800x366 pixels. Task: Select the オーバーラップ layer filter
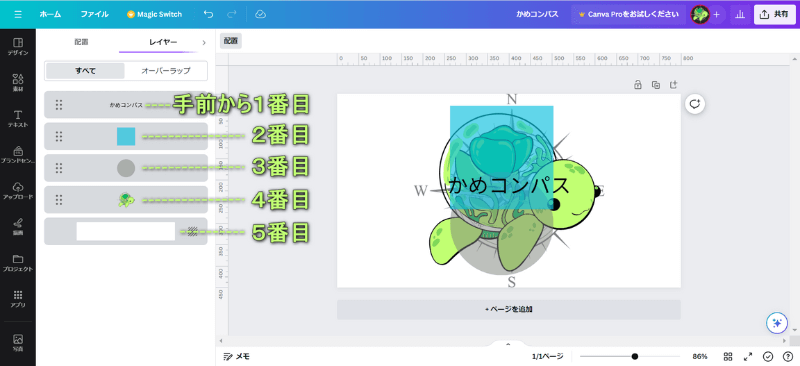[166, 71]
